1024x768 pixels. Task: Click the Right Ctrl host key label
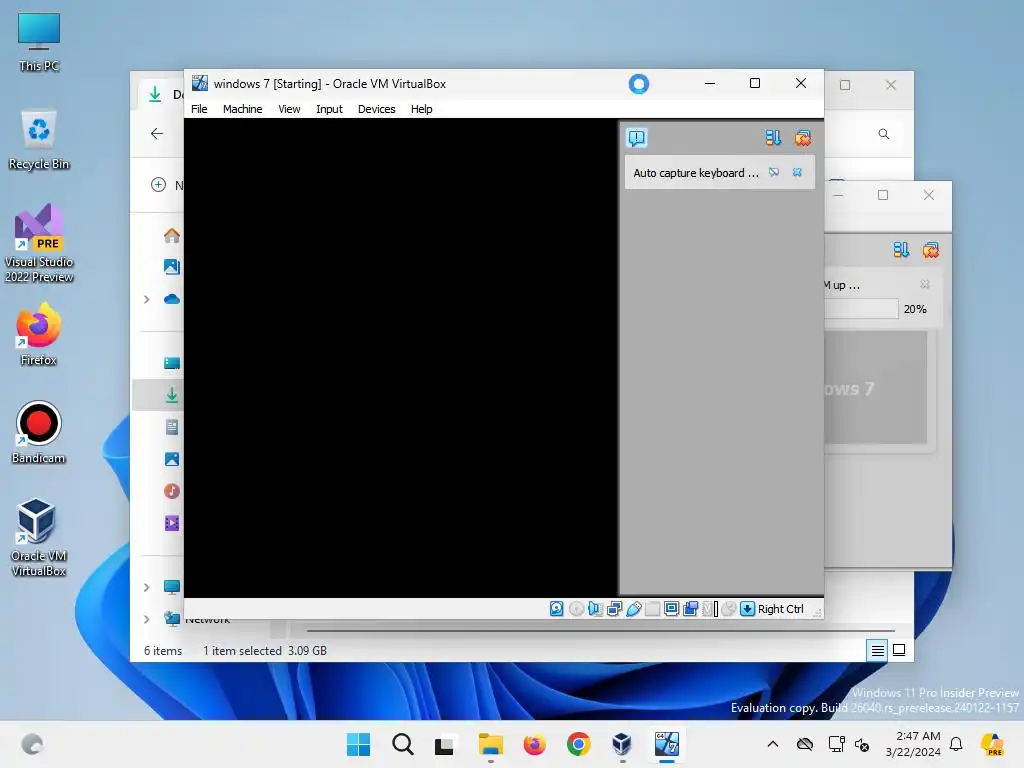(780, 609)
